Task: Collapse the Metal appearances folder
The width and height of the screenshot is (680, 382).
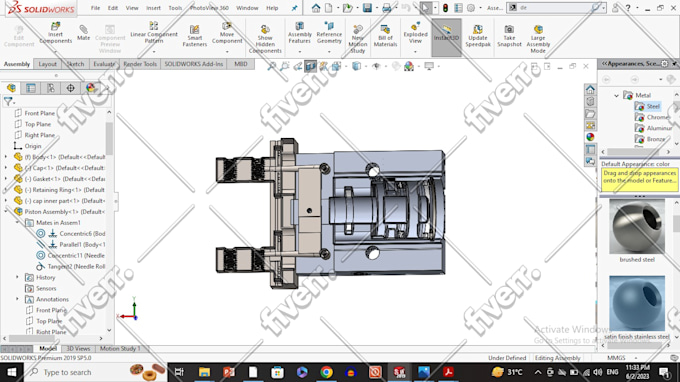Action: pos(616,95)
